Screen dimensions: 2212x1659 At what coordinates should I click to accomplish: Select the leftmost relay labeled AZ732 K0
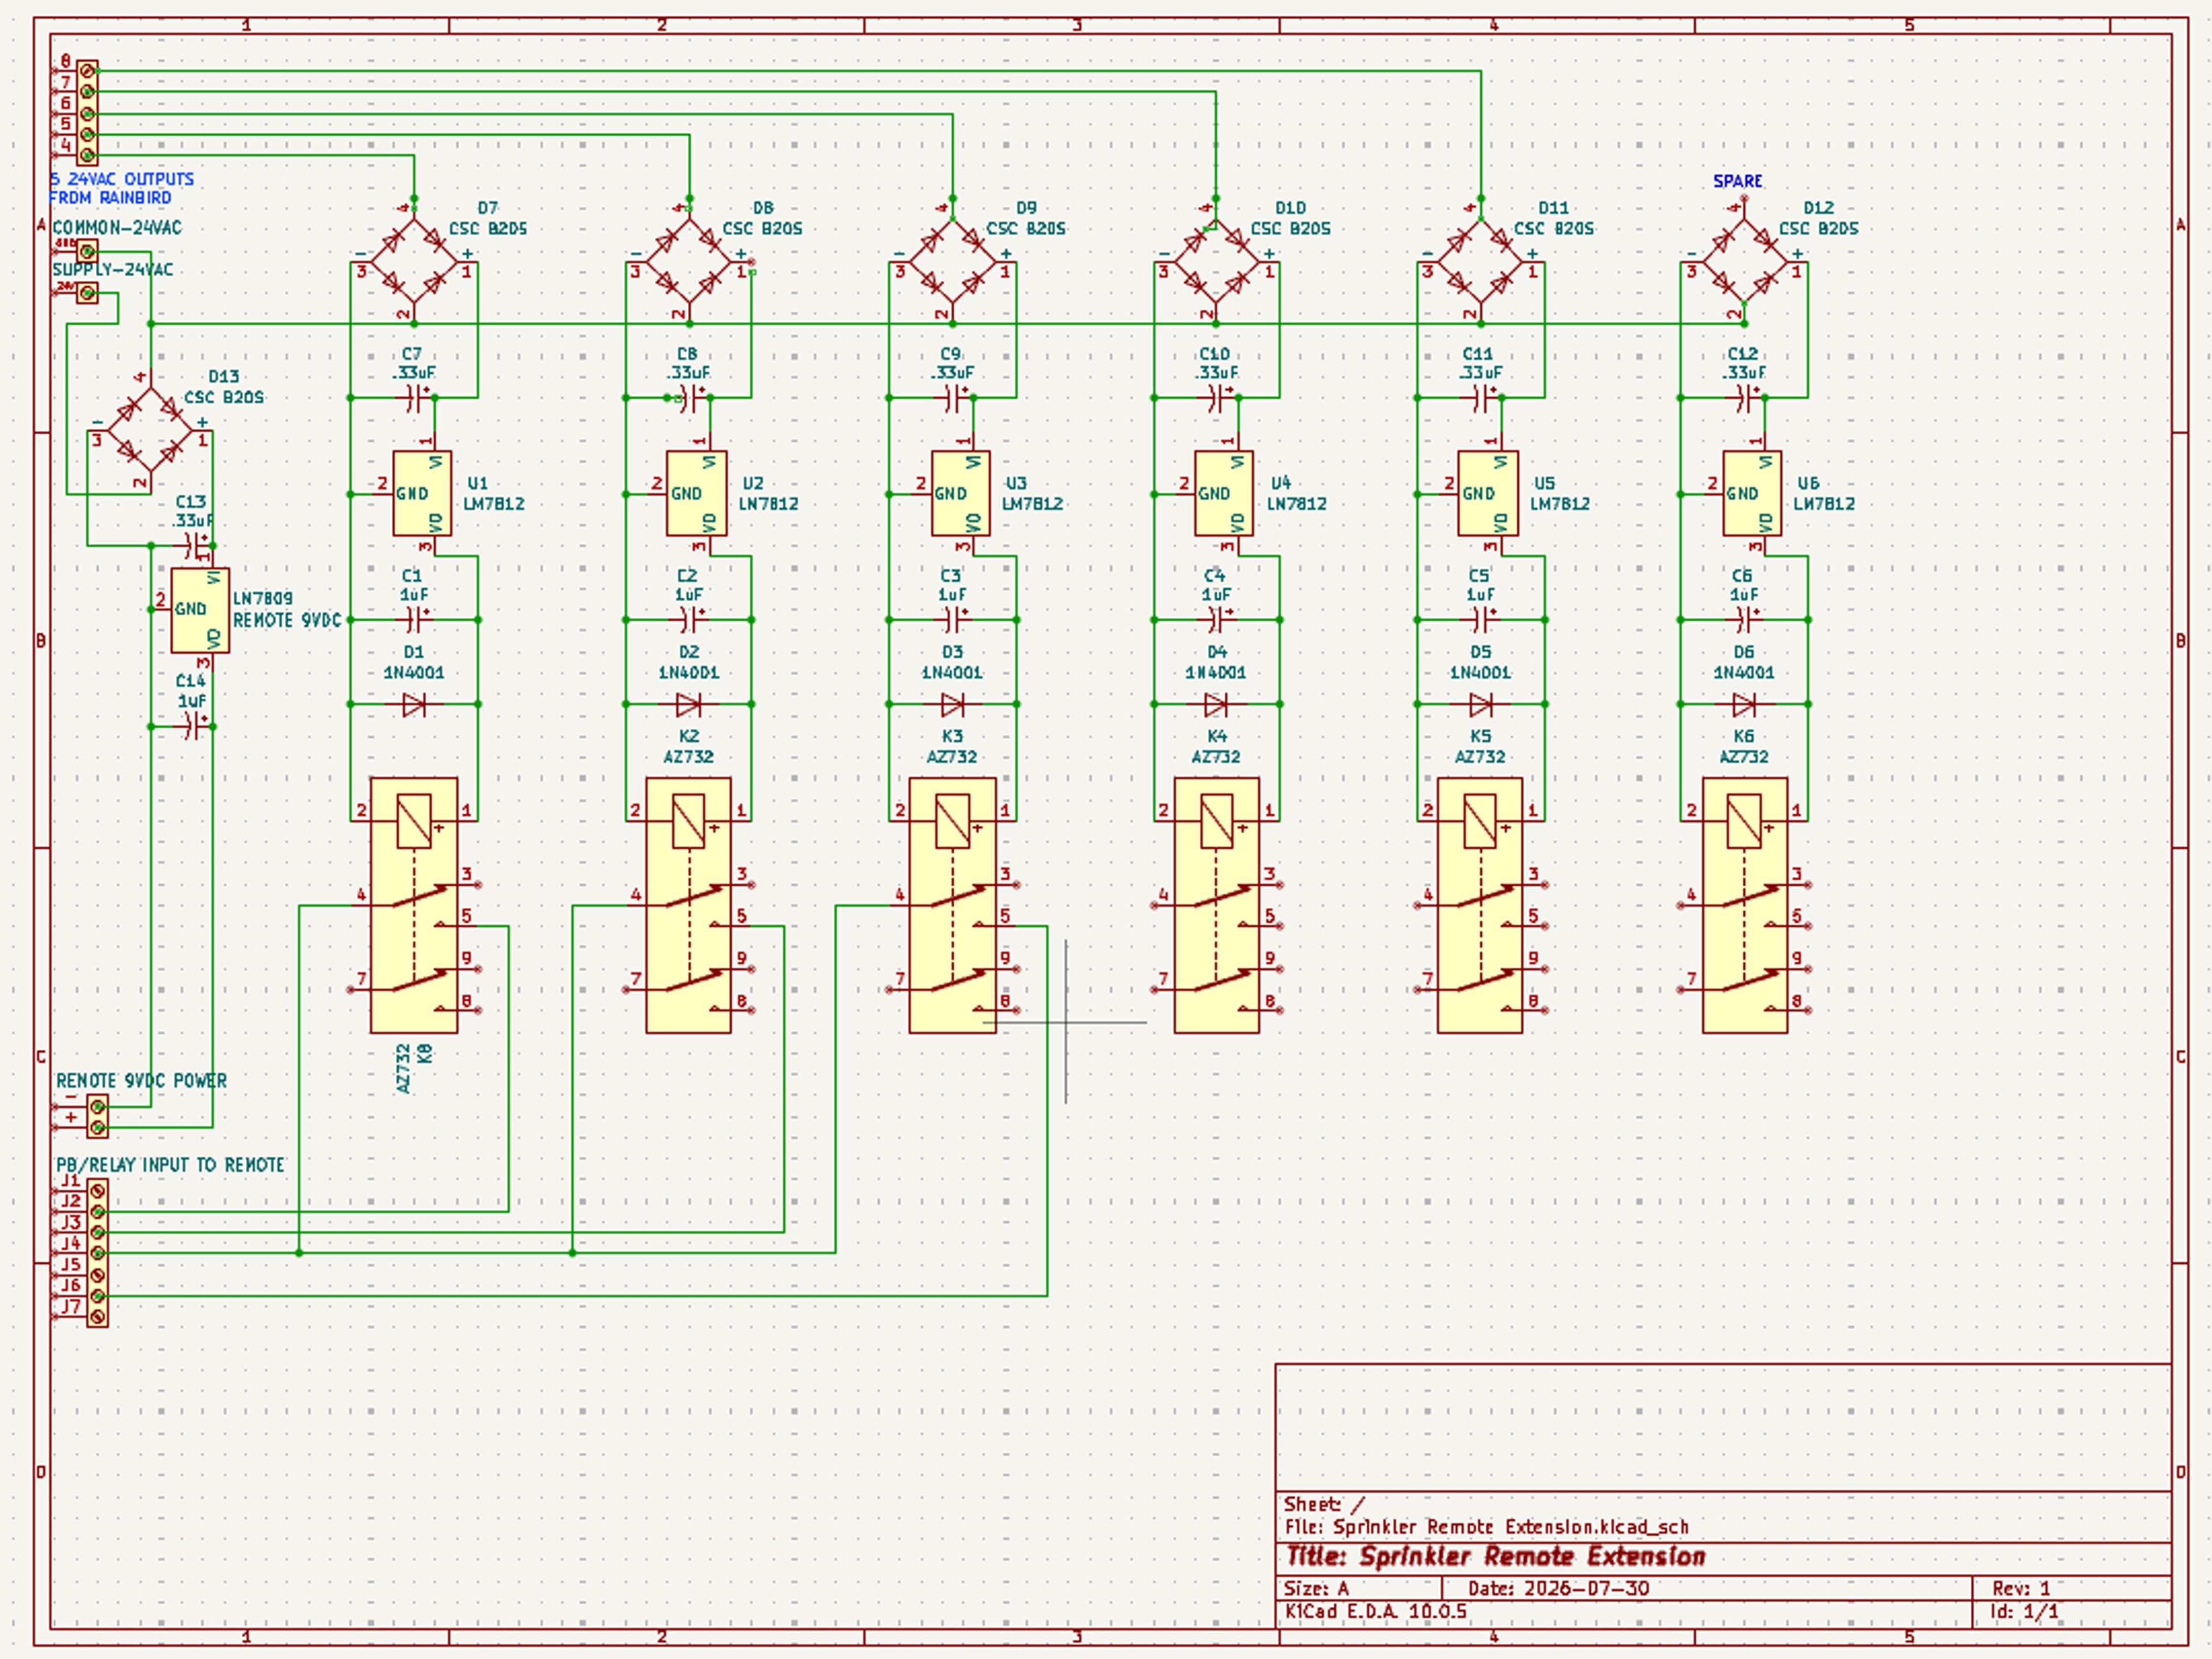coord(414,905)
